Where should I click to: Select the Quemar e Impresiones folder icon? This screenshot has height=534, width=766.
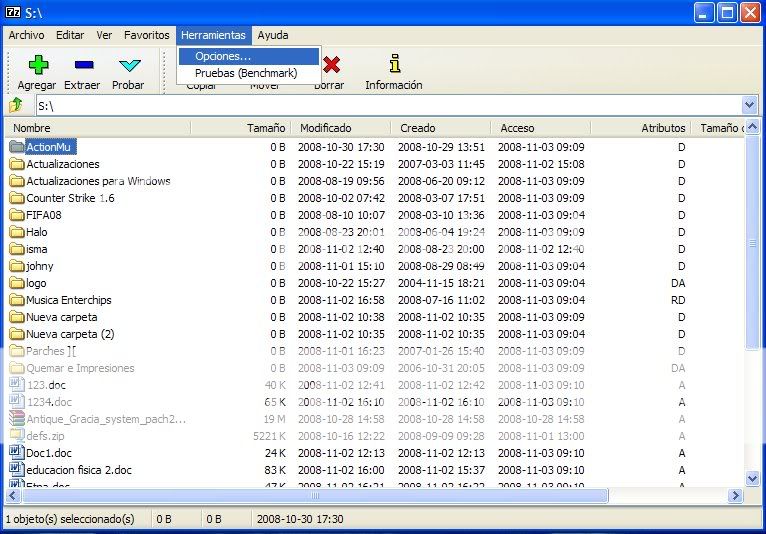click(x=17, y=368)
